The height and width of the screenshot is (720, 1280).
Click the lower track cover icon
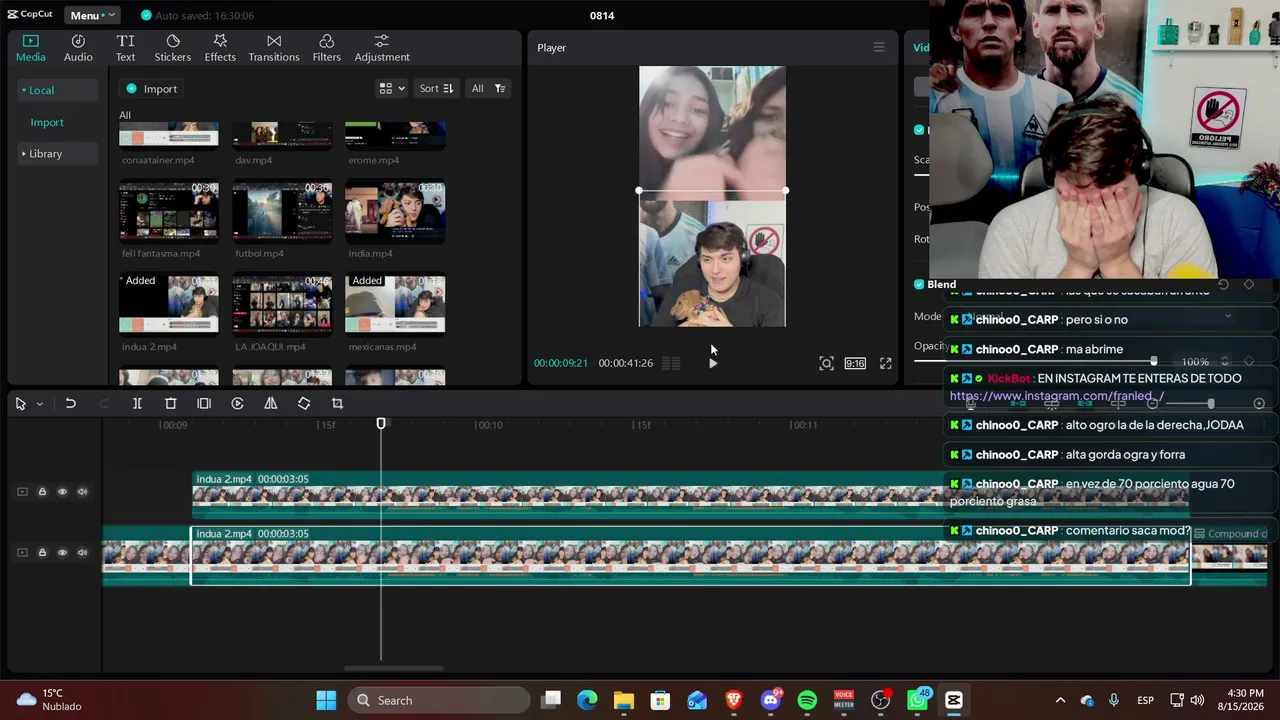point(22,552)
